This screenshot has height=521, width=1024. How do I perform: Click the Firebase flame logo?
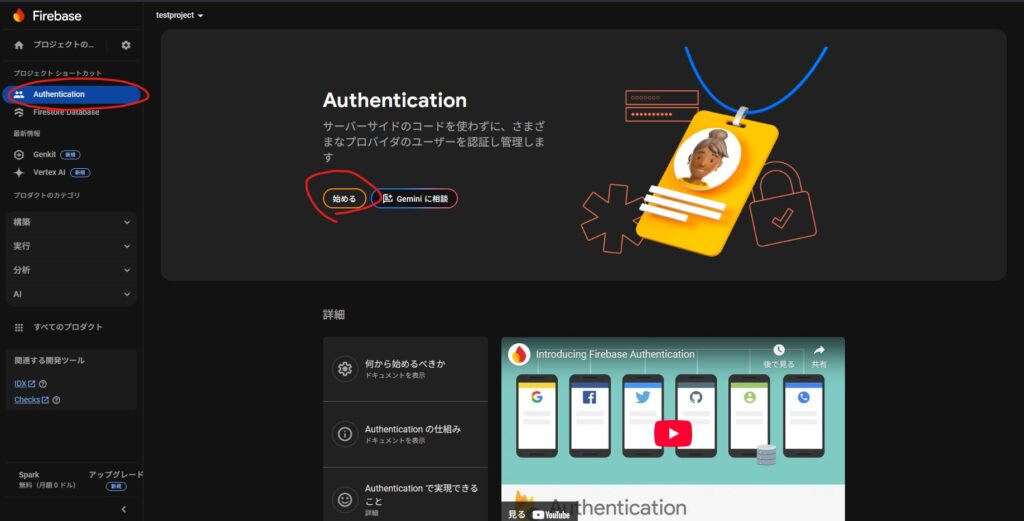[x=19, y=15]
